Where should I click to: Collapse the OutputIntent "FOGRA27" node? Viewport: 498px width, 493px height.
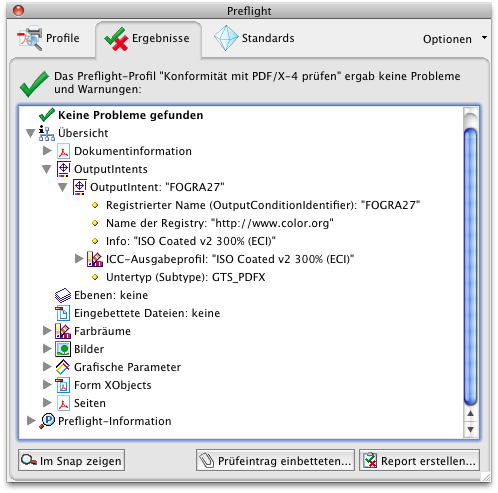[62, 187]
